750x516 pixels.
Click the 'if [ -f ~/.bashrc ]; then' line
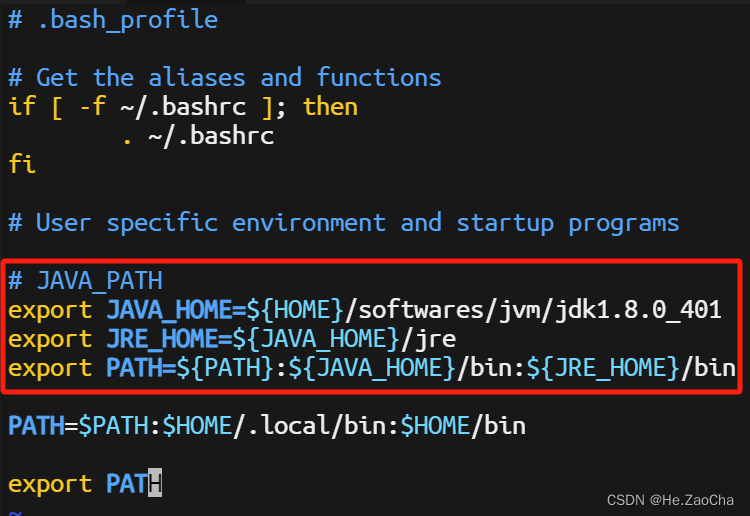183,106
